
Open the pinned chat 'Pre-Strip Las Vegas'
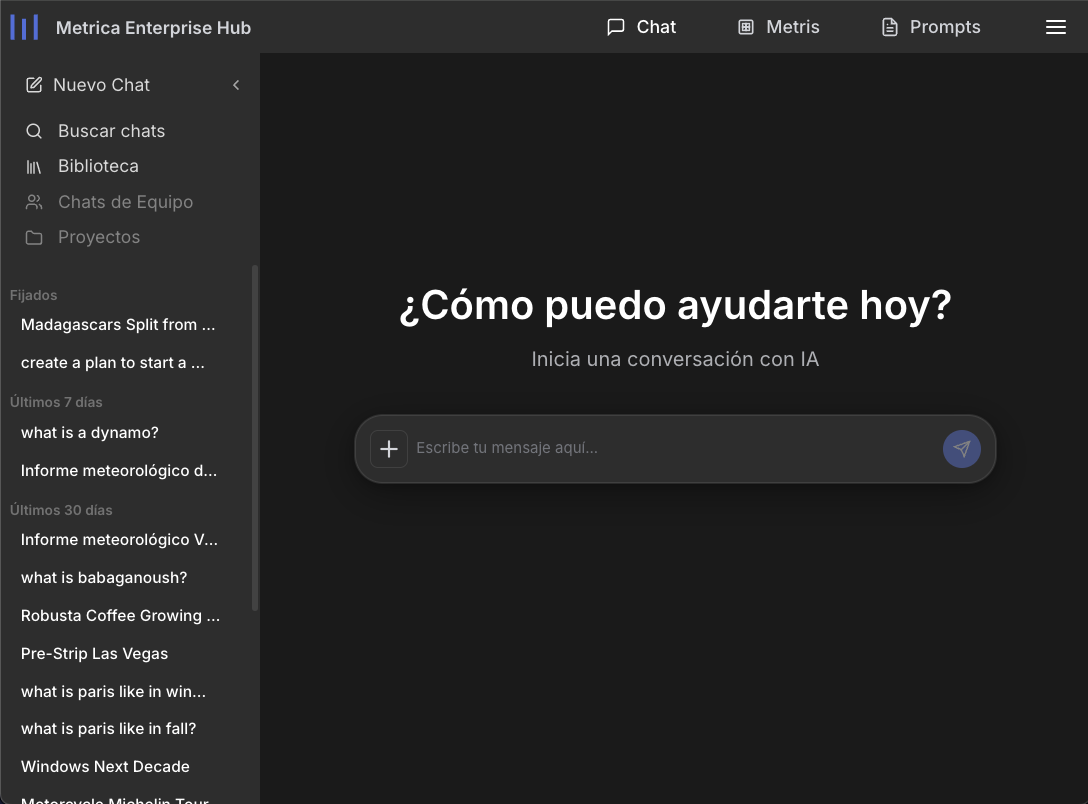94,653
